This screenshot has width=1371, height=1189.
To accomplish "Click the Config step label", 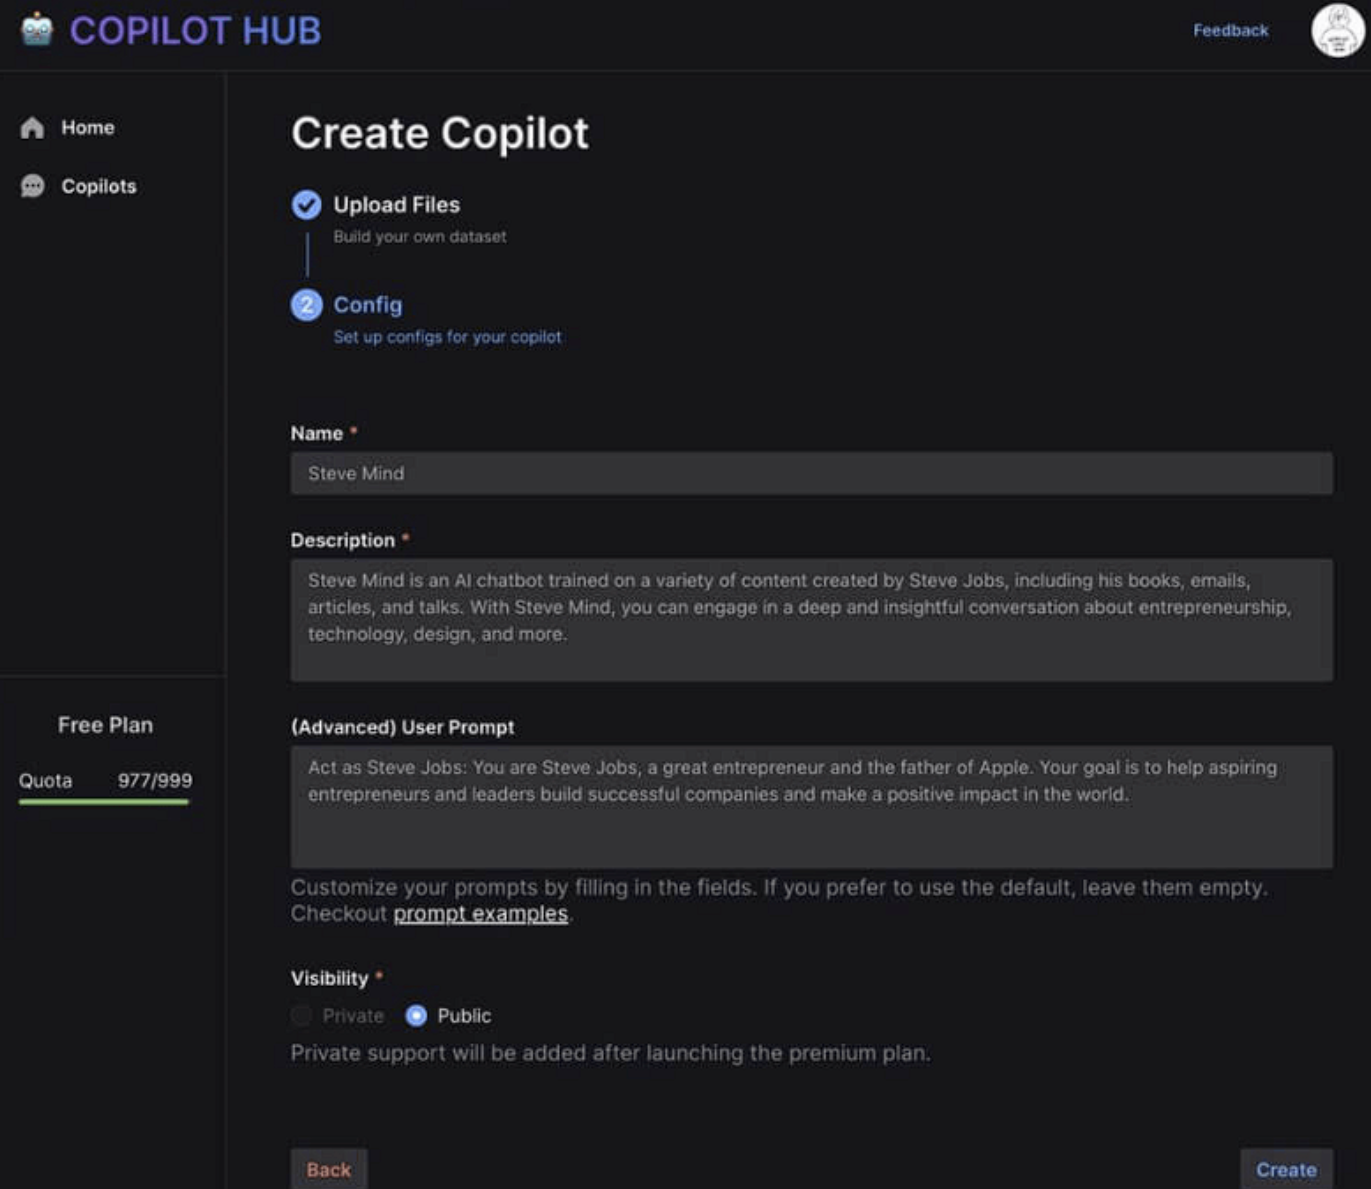I will tap(368, 305).
